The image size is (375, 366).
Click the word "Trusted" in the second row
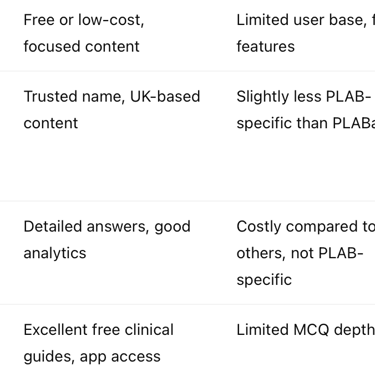pyautogui.click(x=51, y=97)
